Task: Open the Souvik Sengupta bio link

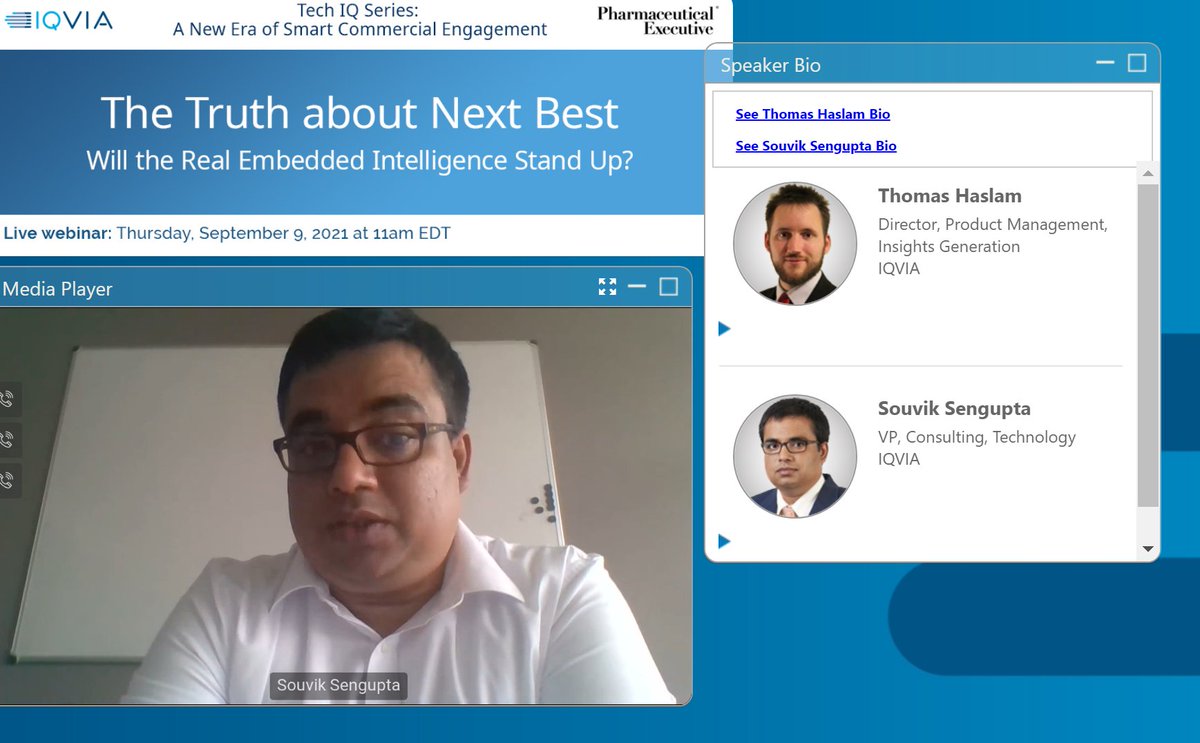Action: (816, 146)
